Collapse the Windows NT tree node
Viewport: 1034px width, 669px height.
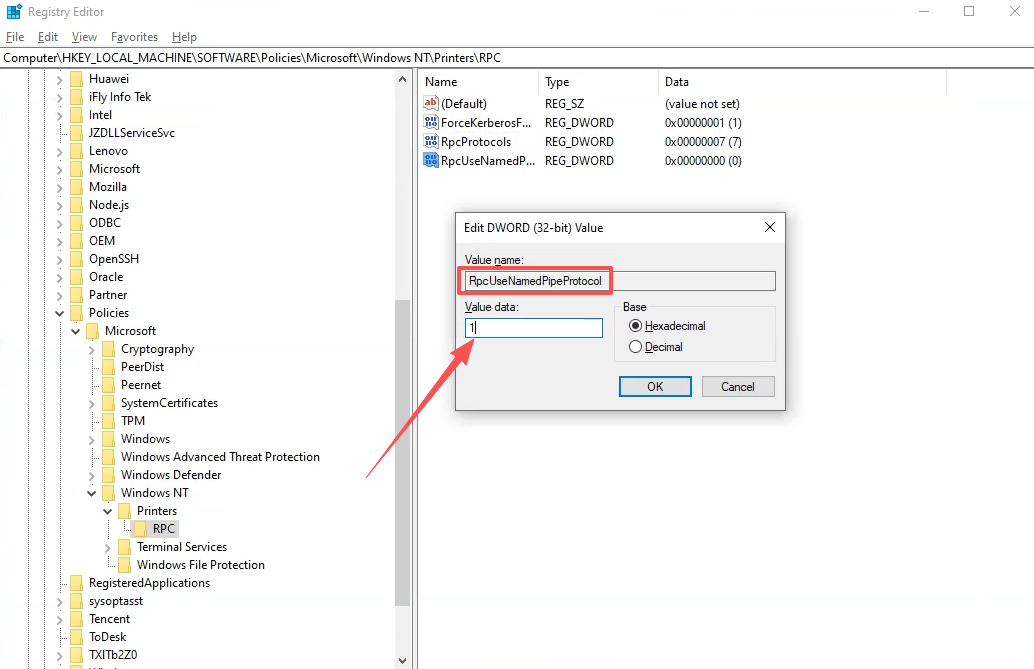point(91,493)
